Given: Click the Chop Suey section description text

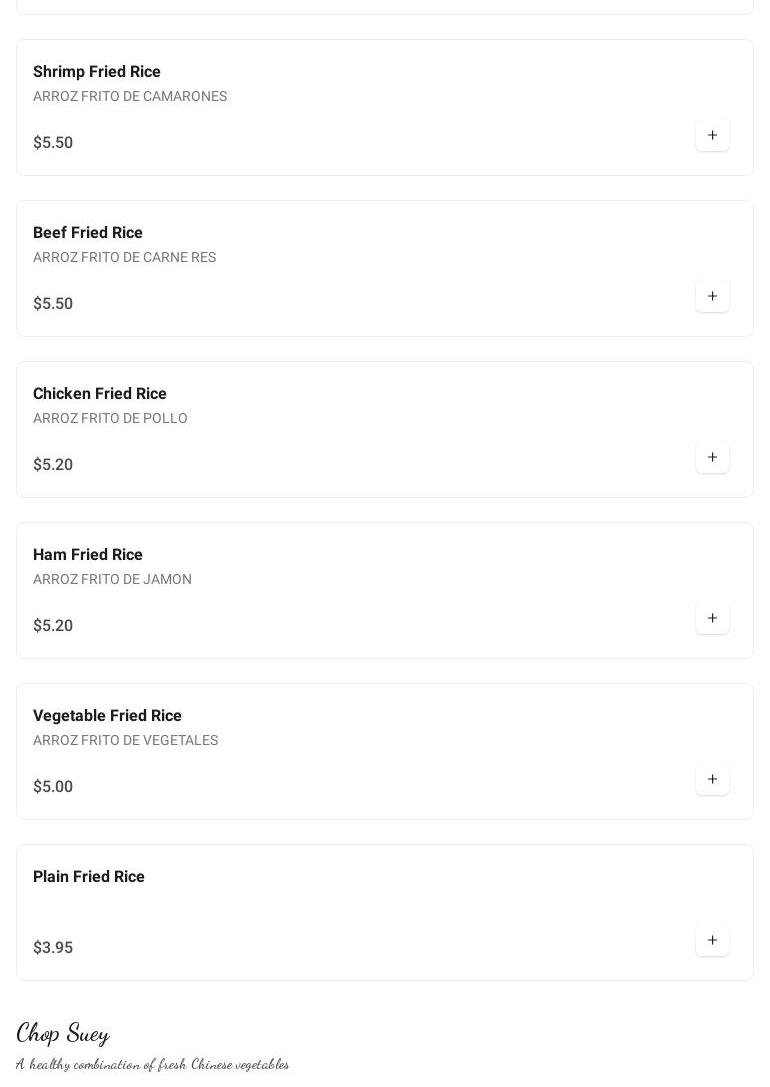Looking at the screenshot, I should [x=152, y=1064].
